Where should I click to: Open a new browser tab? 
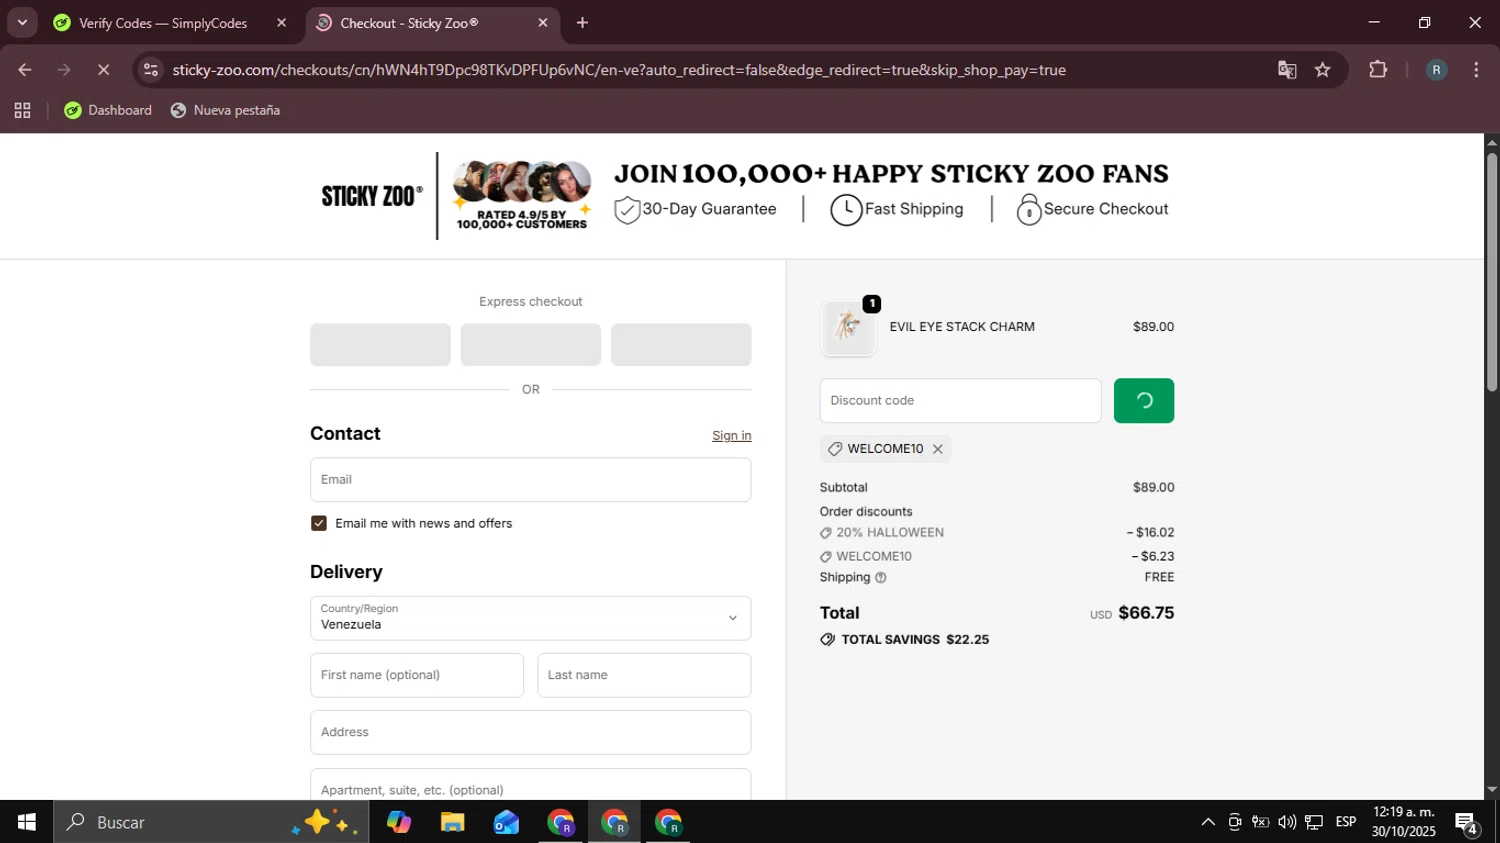pos(582,23)
